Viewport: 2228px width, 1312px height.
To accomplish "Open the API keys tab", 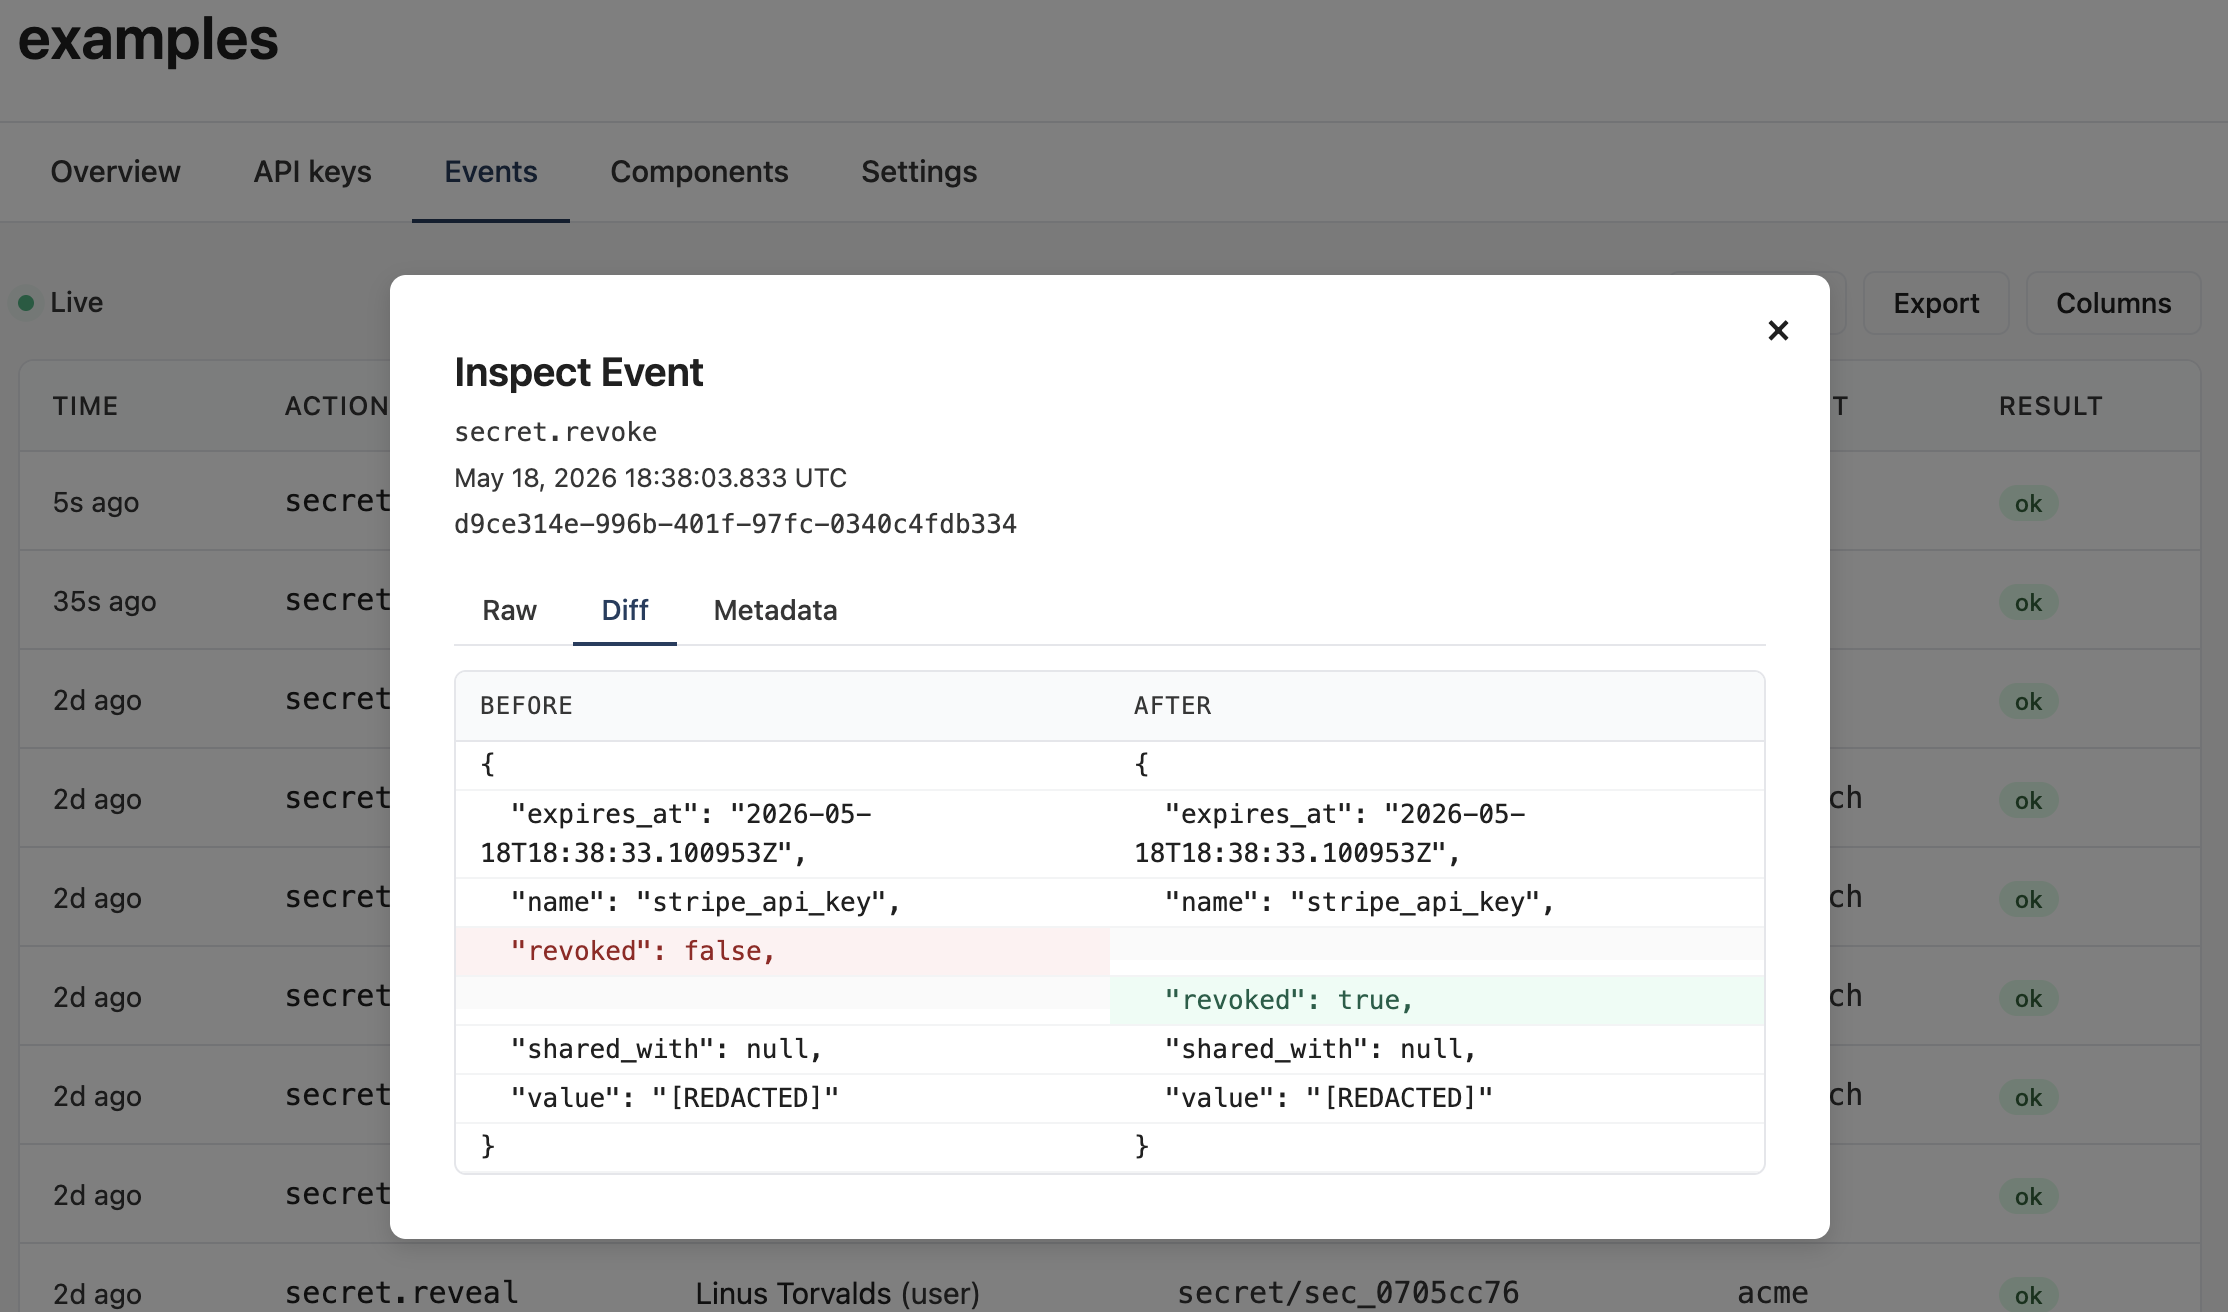I will pos(312,172).
